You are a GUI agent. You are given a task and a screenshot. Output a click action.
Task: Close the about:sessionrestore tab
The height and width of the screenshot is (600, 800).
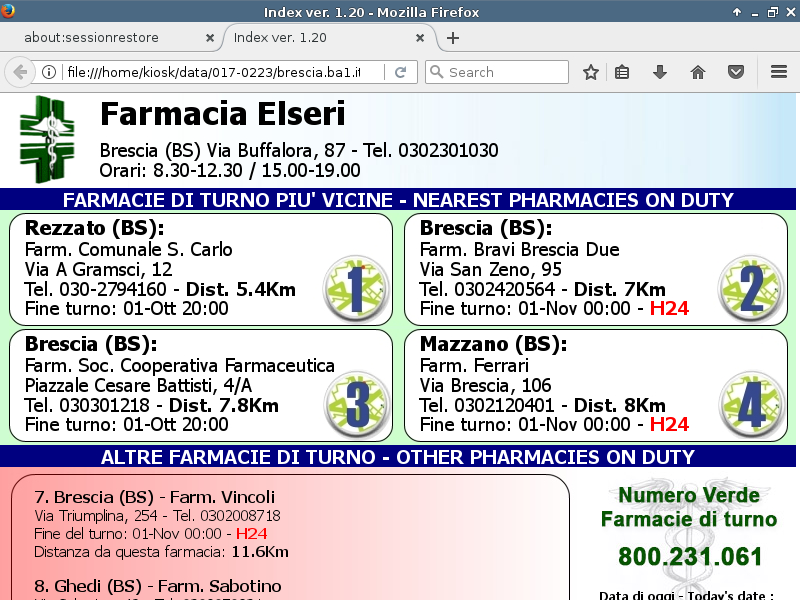point(210,38)
